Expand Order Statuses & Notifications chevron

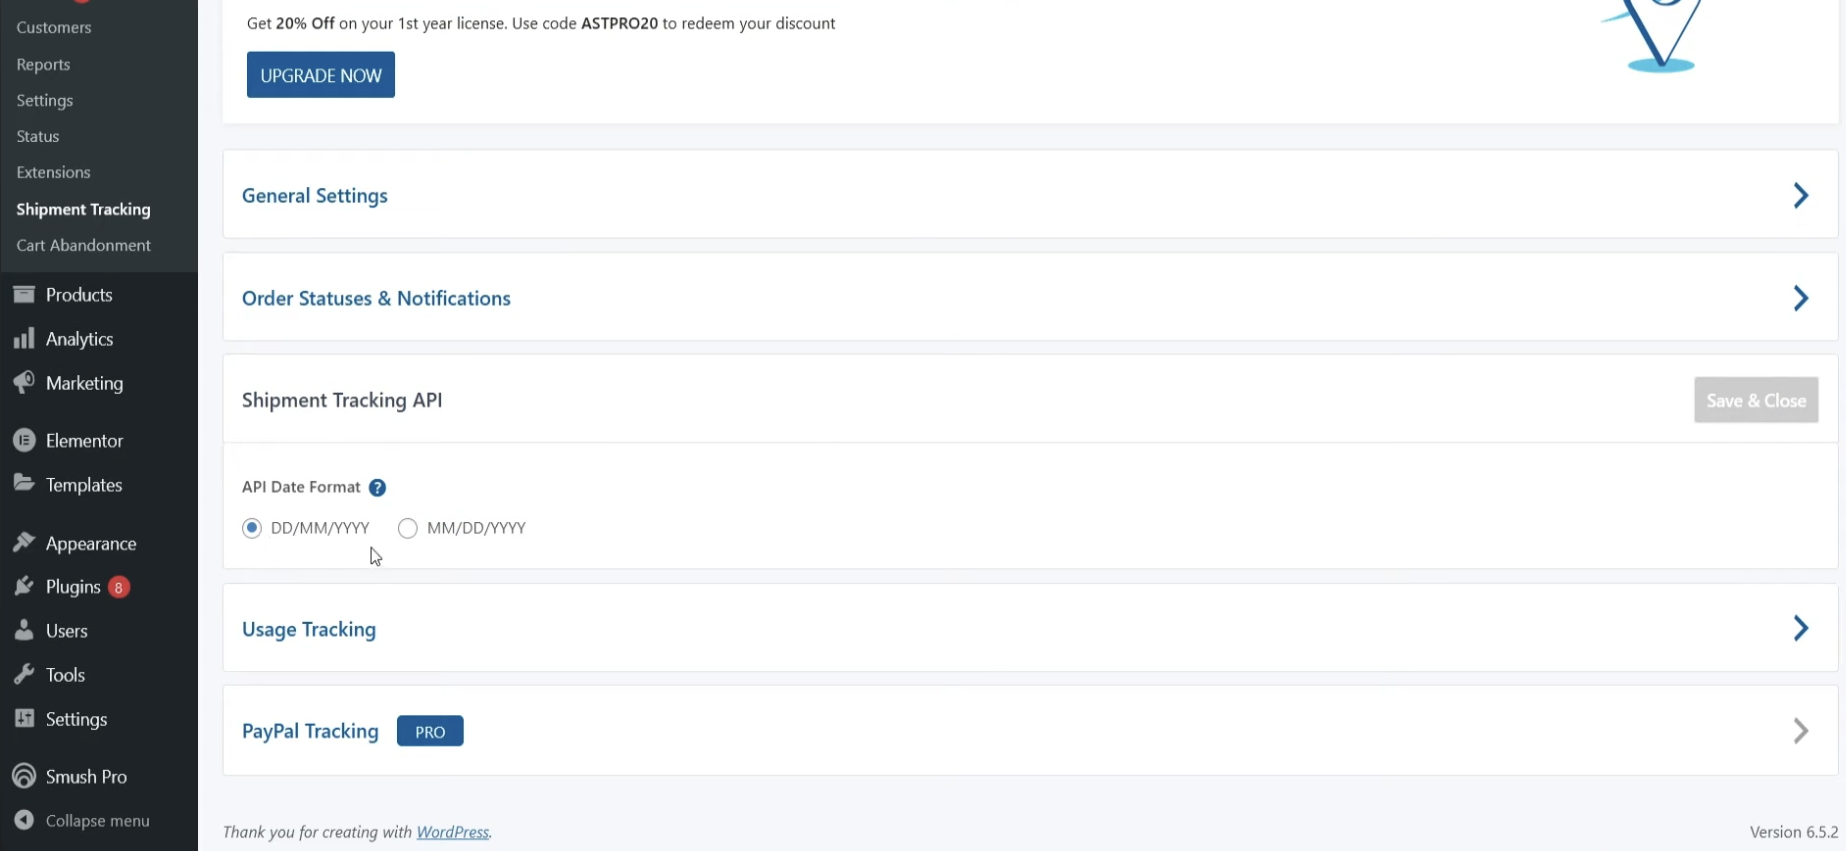pos(1801,298)
